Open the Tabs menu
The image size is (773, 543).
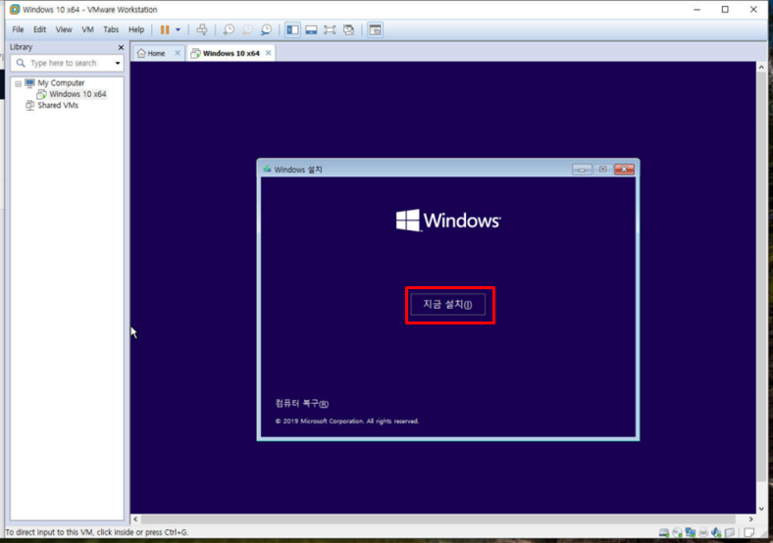pyautogui.click(x=111, y=30)
